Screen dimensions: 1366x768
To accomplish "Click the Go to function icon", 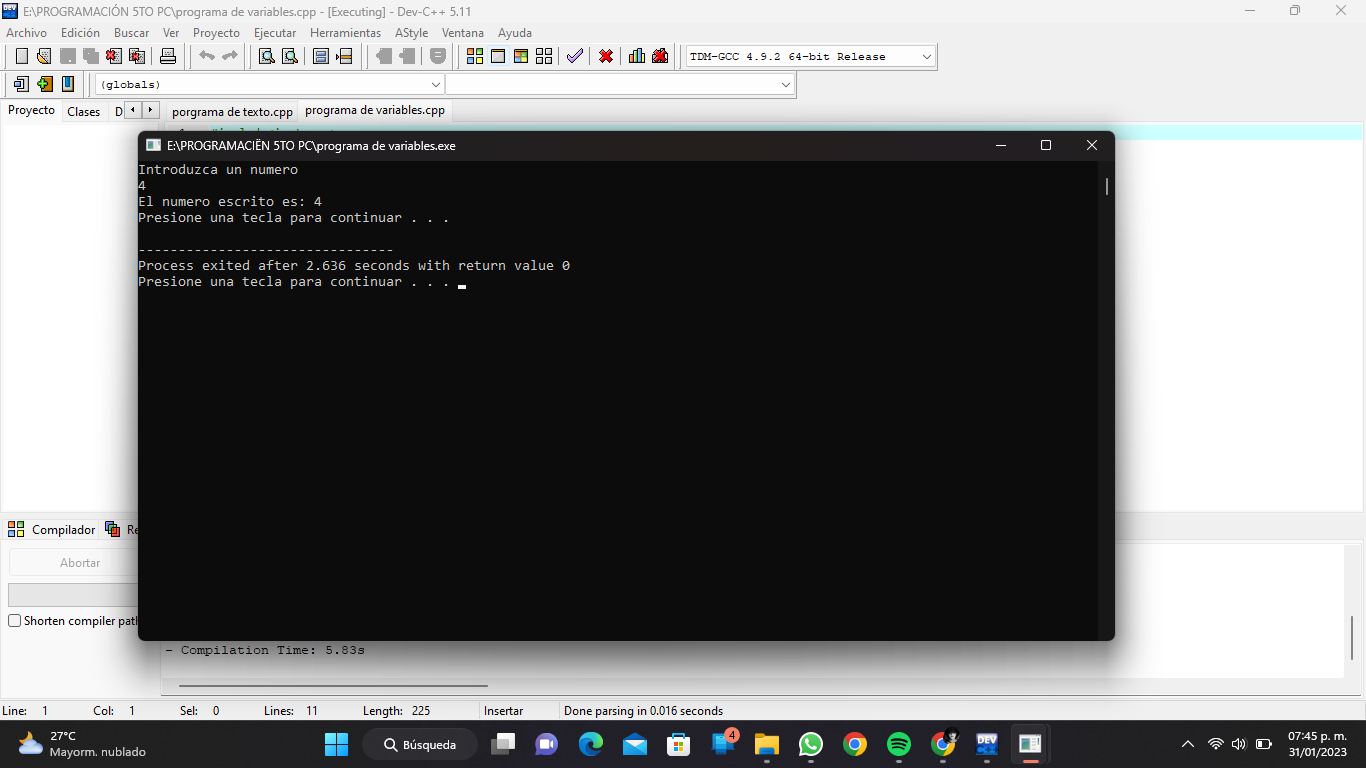I will pyautogui.click(x=321, y=56).
